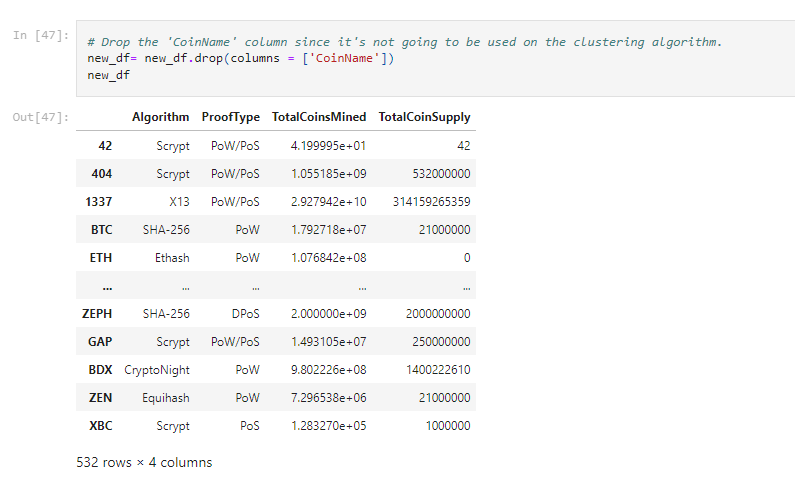Click Scrypt in the GAP row
Image resolution: width=795 pixels, height=486 pixels.
click(x=172, y=342)
